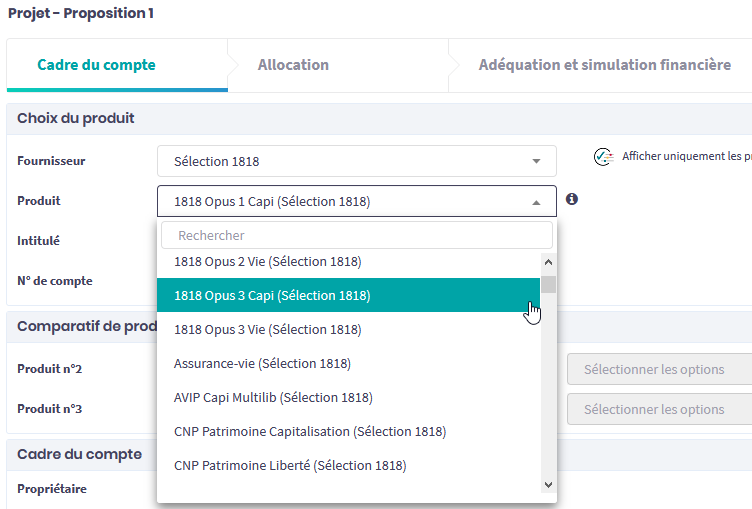This screenshot has width=752, height=509.
Task: Switch to the Allocation tab
Action: click(293, 65)
